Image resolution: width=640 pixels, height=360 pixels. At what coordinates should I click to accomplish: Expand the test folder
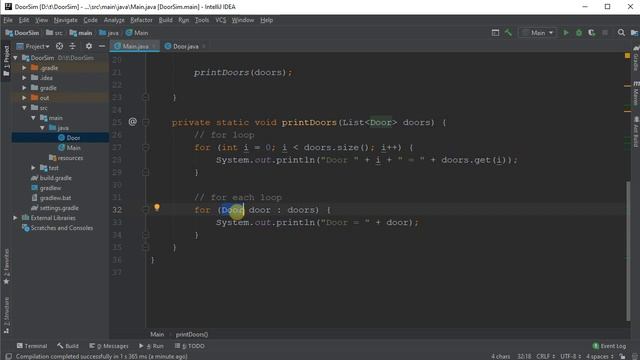coord(33,168)
